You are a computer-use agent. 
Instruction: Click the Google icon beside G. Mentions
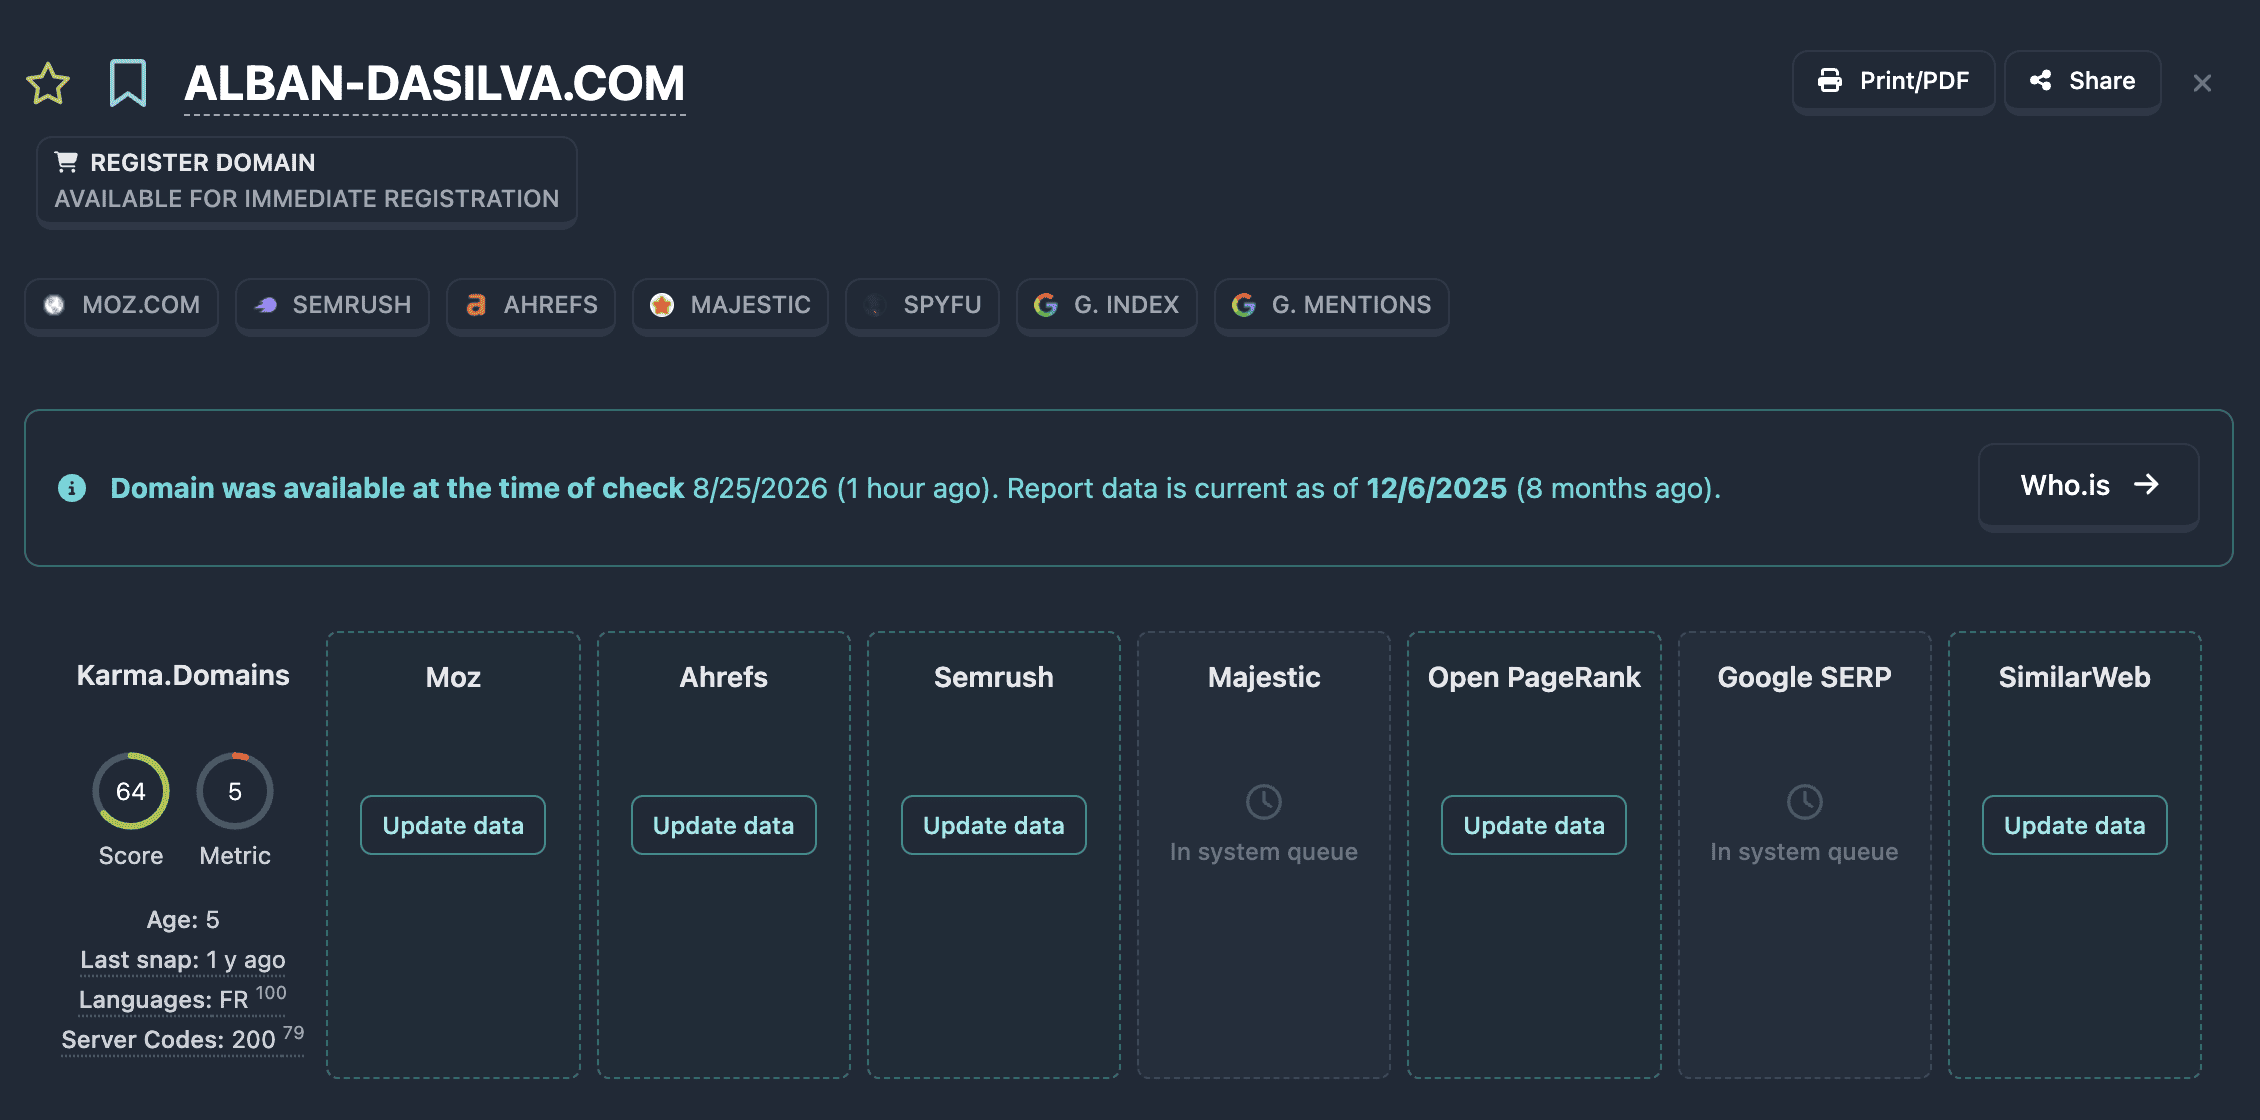1244,305
